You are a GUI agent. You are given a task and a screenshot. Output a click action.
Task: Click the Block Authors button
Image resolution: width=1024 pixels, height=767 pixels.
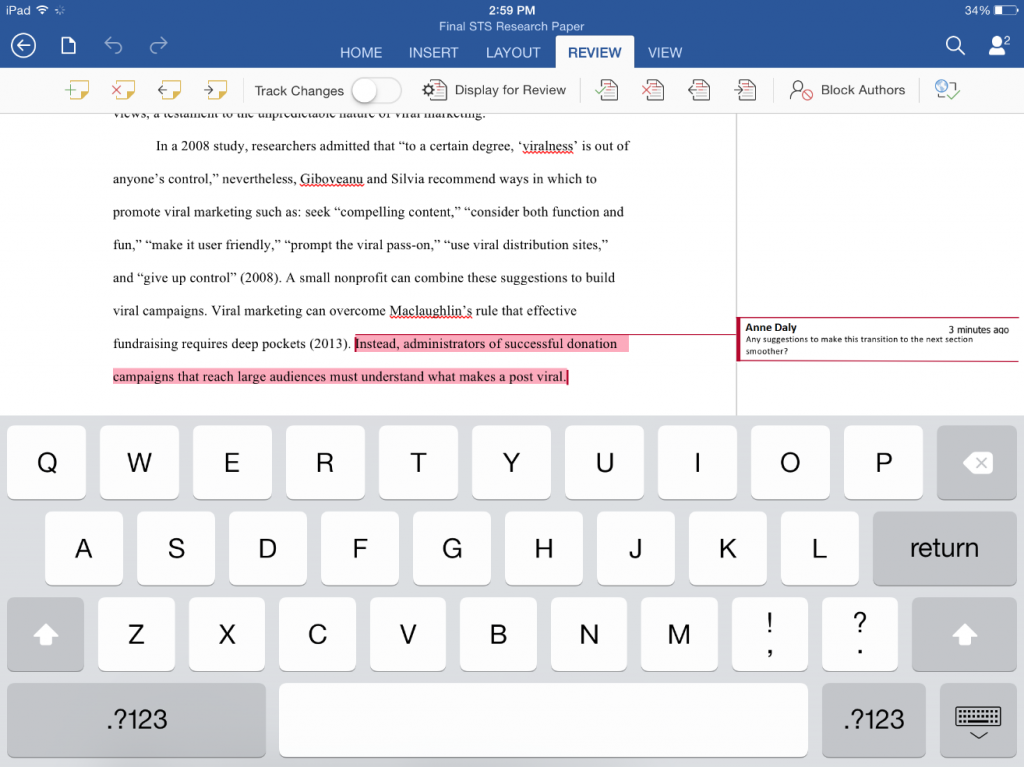click(847, 89)
